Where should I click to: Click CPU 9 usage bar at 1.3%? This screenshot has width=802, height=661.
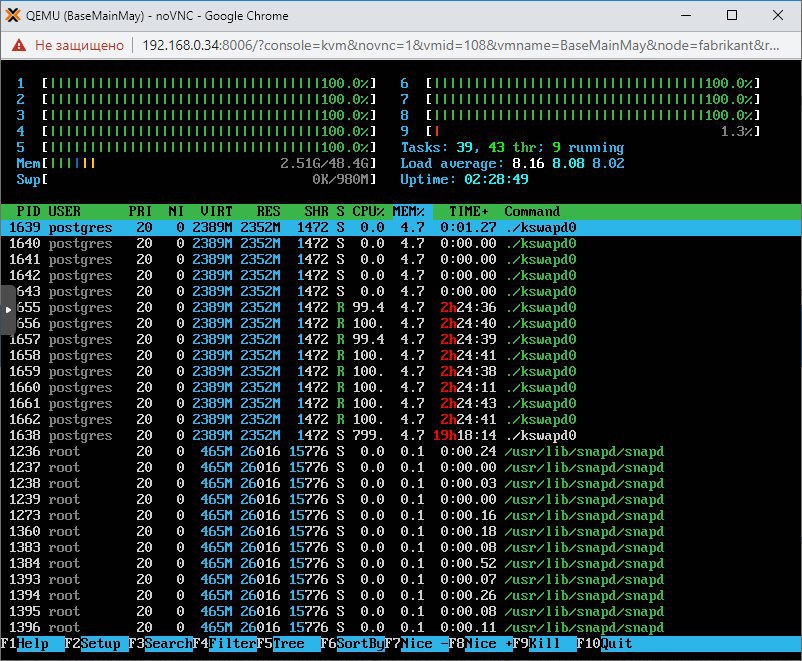[593, 131]
